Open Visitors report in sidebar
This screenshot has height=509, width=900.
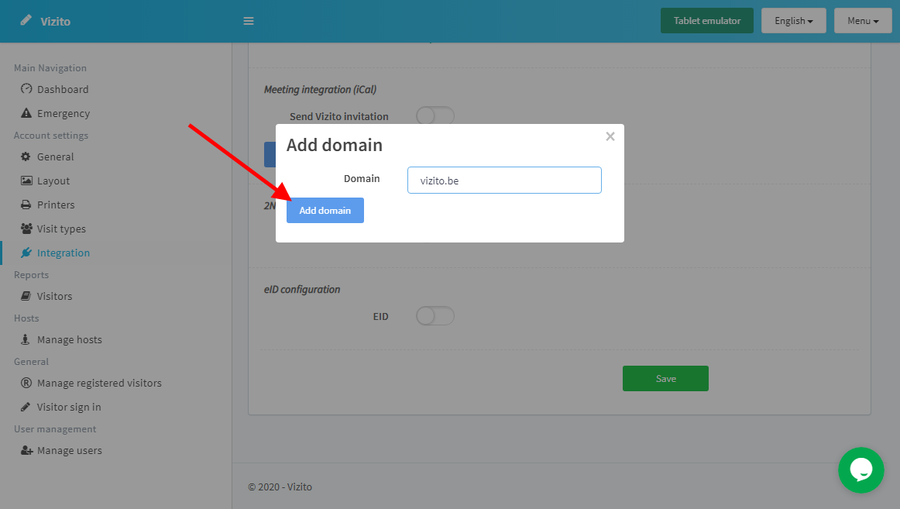(x=54, y=296)
